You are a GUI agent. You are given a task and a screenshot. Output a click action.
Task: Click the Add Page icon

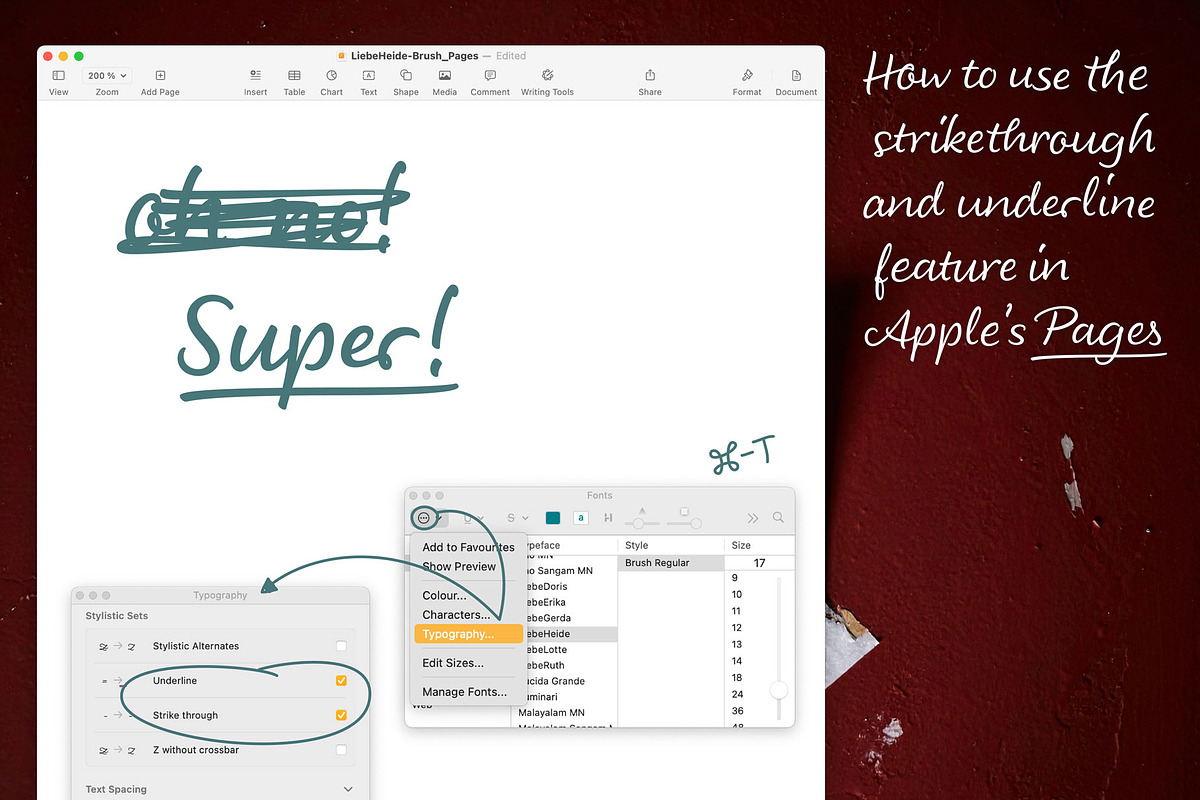pyautogui.click(x=160, y=75)
